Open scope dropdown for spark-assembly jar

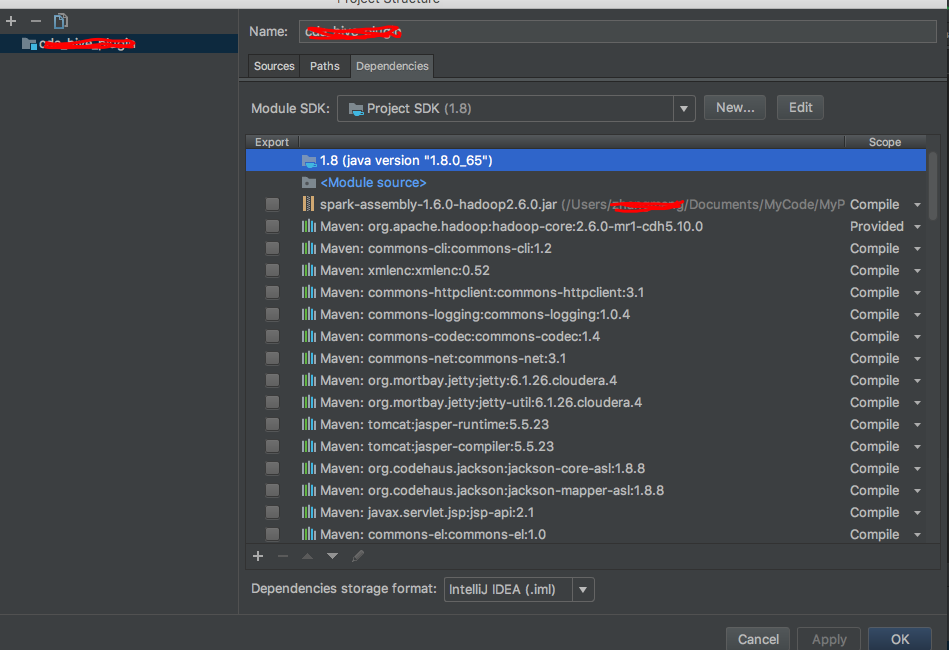point(918,205)
